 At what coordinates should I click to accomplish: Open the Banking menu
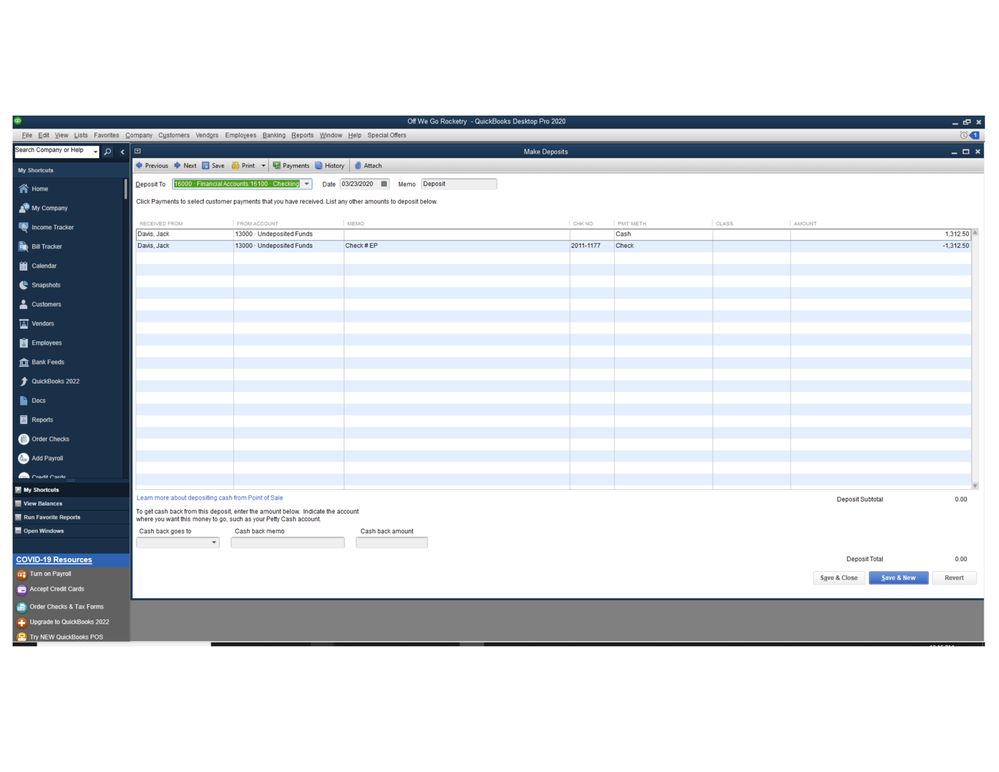click(274, 135)
